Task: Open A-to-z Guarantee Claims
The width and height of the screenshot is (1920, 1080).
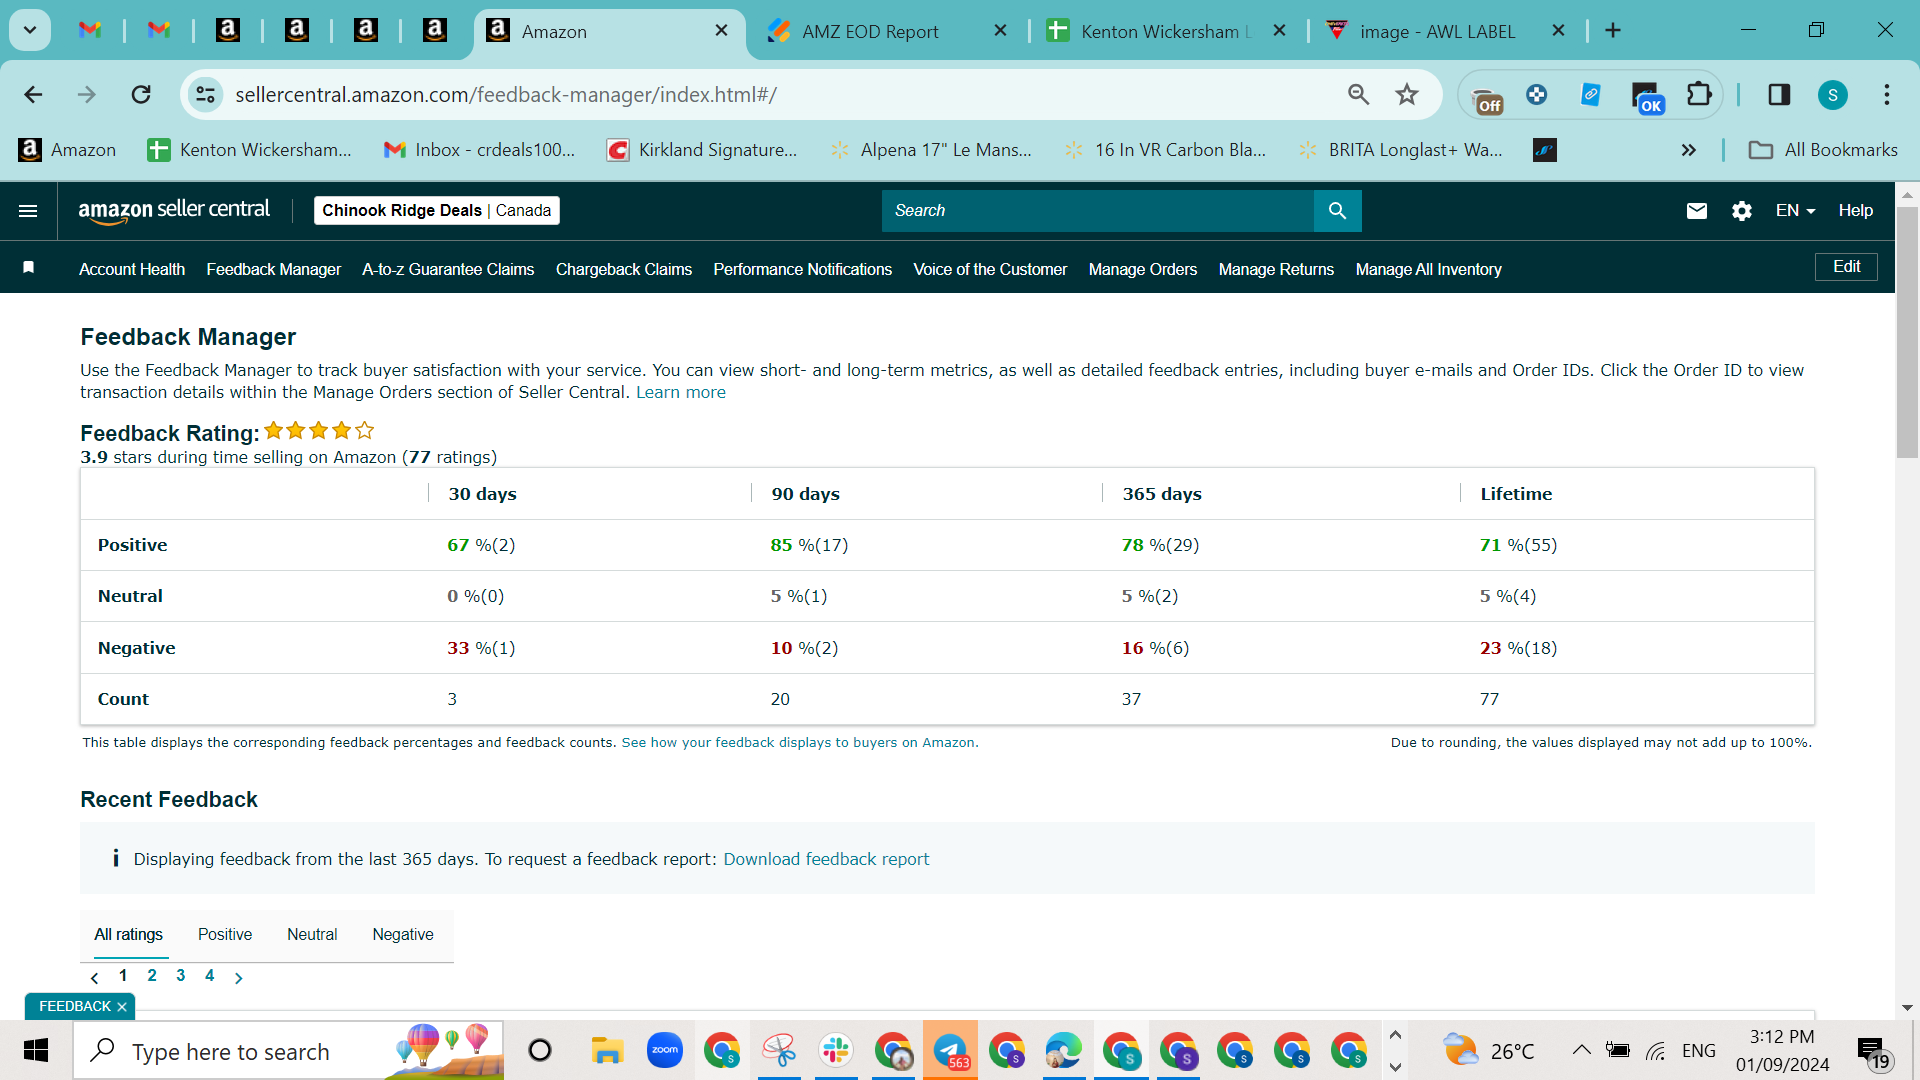Action: (x=448, y=270)
